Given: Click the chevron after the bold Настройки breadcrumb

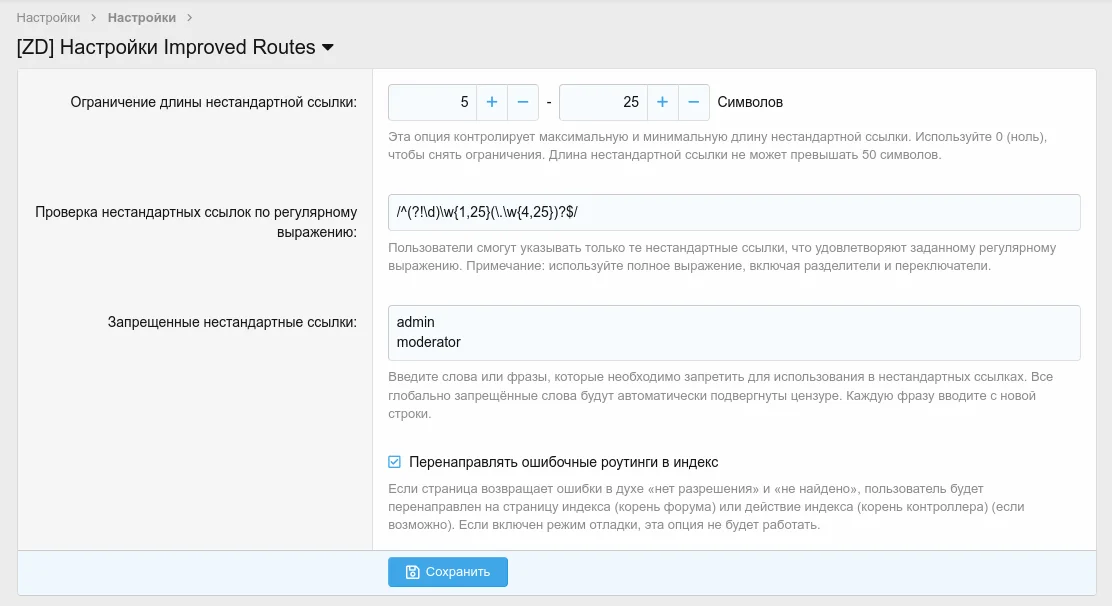Looking at the screenshot, I should (189, 18).
